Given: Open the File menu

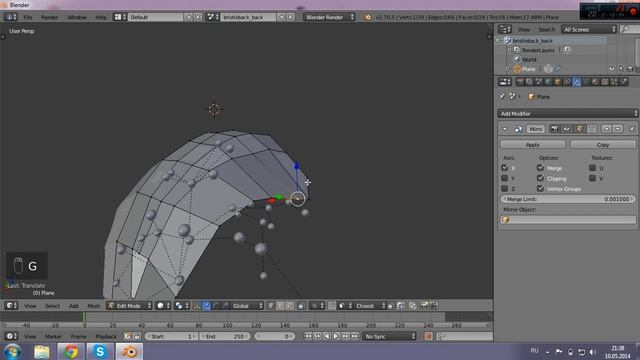Looking at the screenshot, I should coord(27,18).
